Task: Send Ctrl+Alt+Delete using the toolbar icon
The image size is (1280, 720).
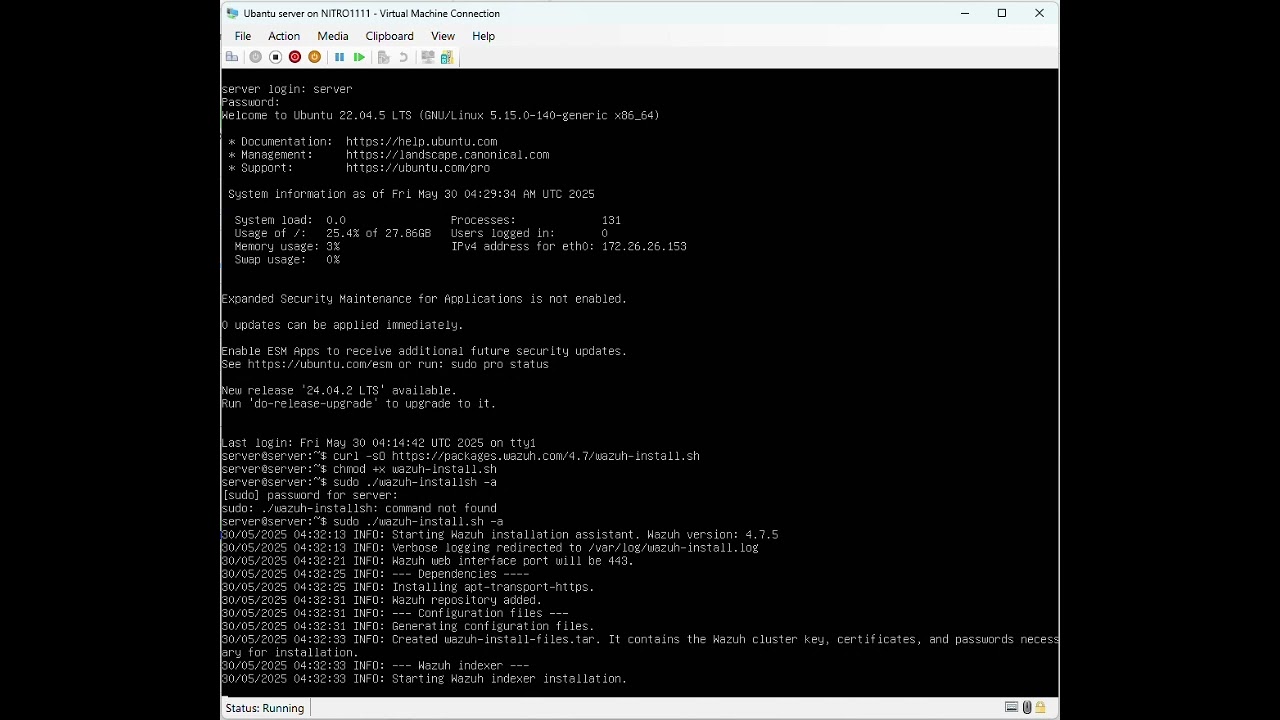Action: [x=232, y=57]
